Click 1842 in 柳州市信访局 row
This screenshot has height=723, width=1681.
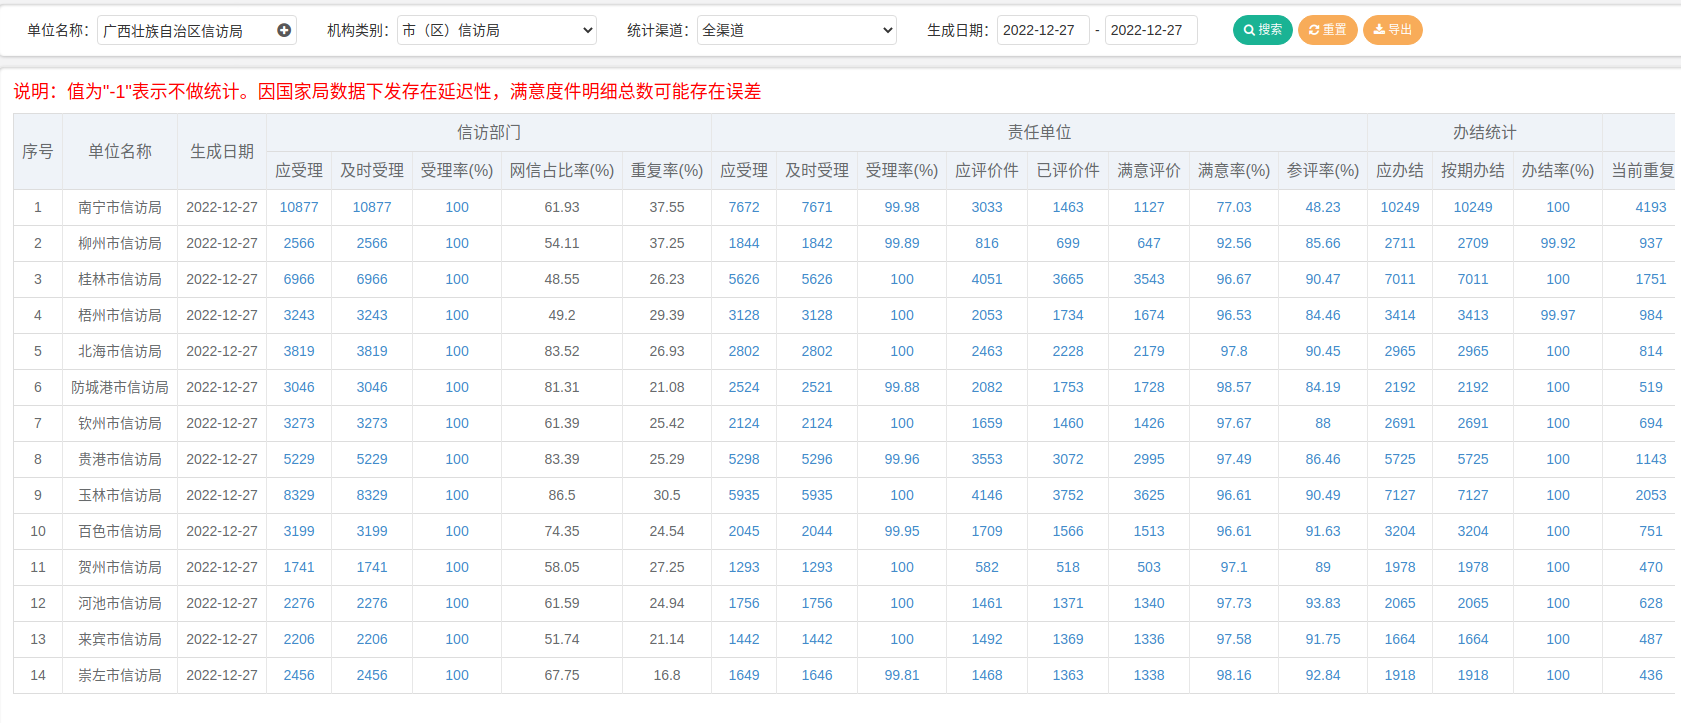click(x=817, y=243)
